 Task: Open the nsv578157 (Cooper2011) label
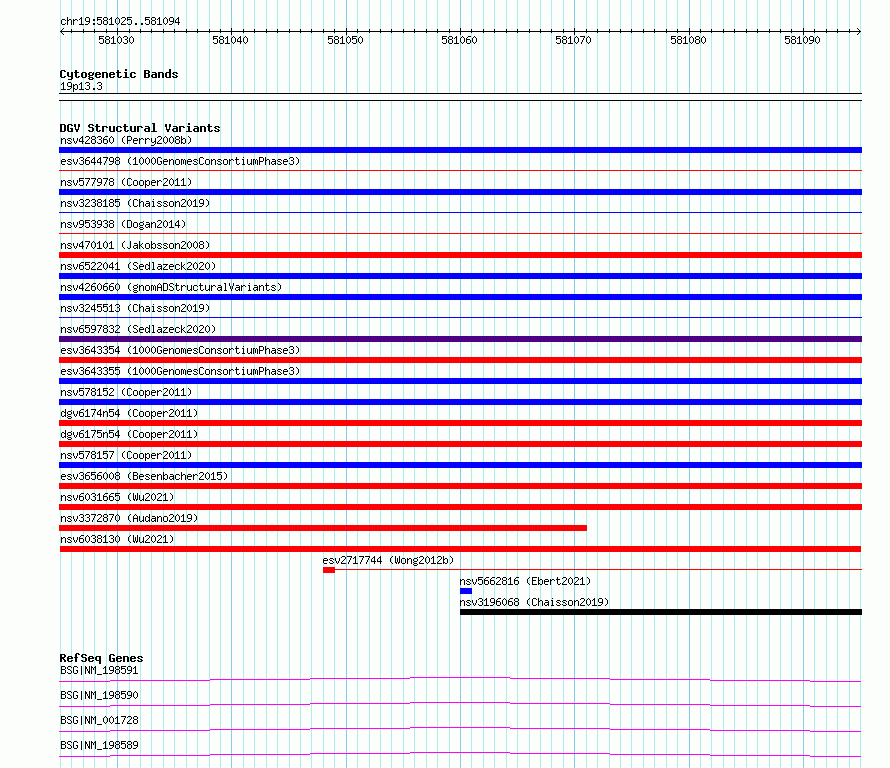point(126,455)
